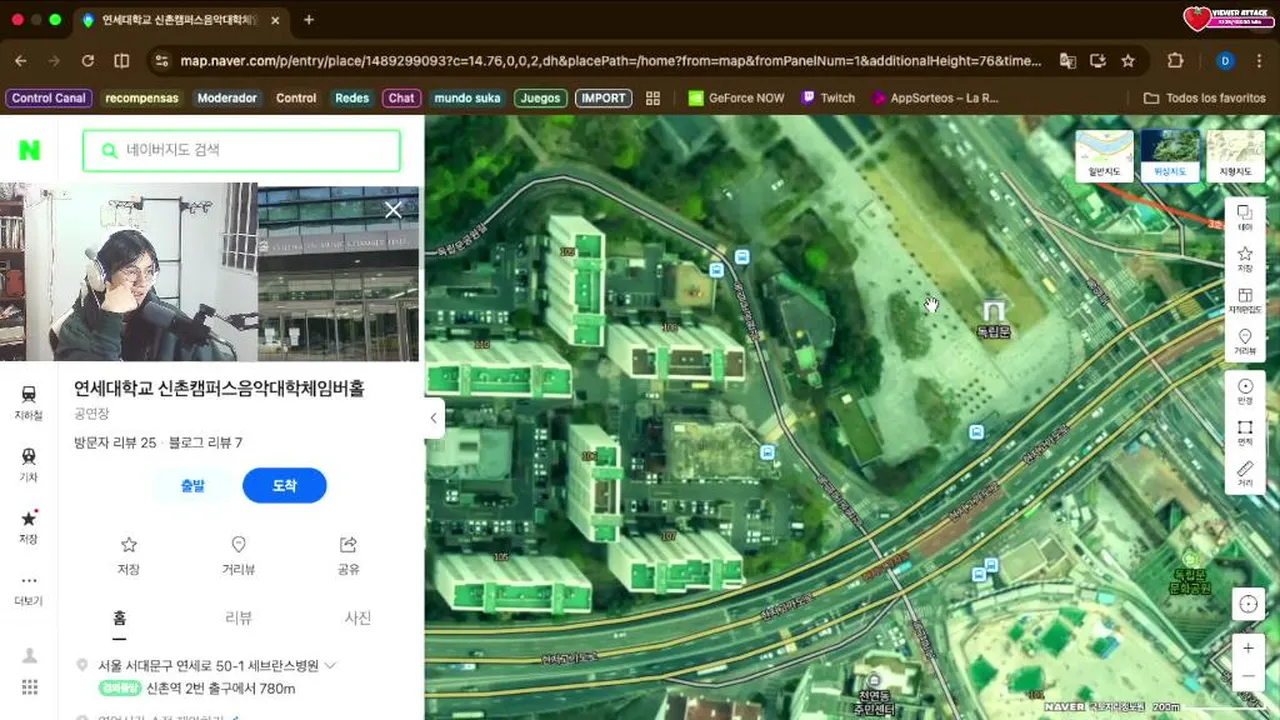Image resolution: width=1280 pixels, height=720 pixels.
Task: Open the Twitch bookmark
Action: pyautogui.click(x=828, y=98)
